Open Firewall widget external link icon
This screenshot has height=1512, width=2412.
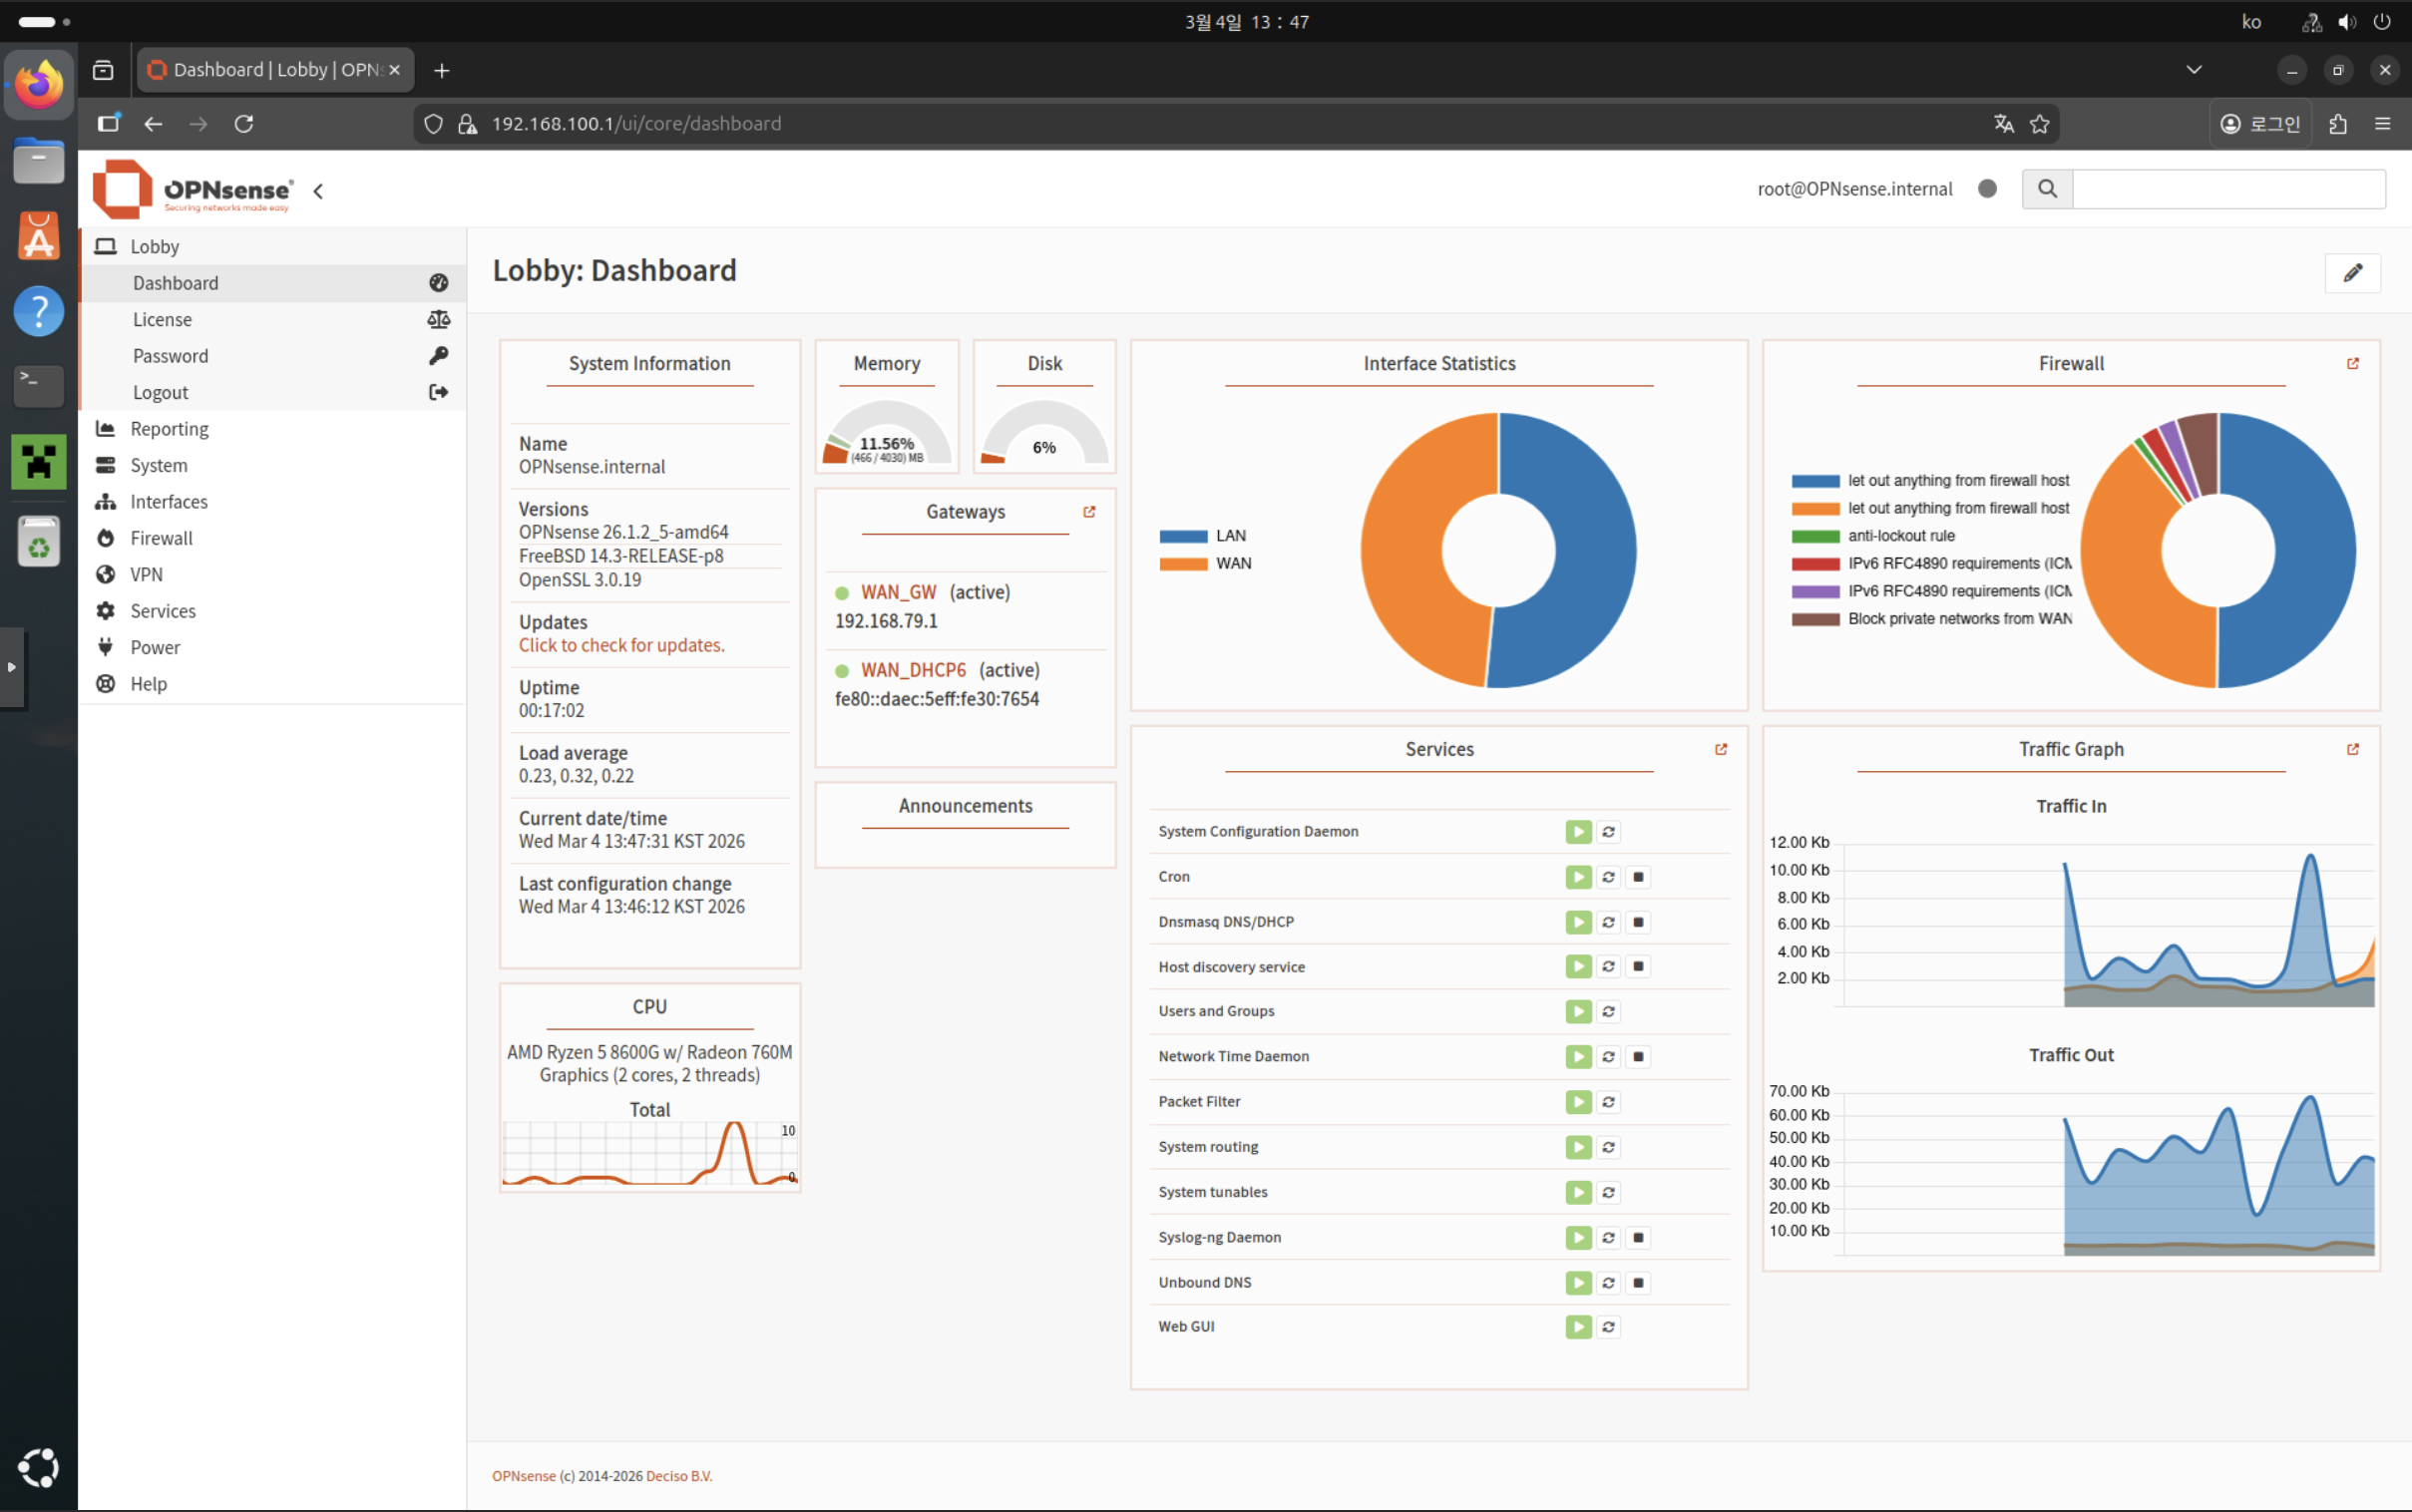click(2352, 364)
